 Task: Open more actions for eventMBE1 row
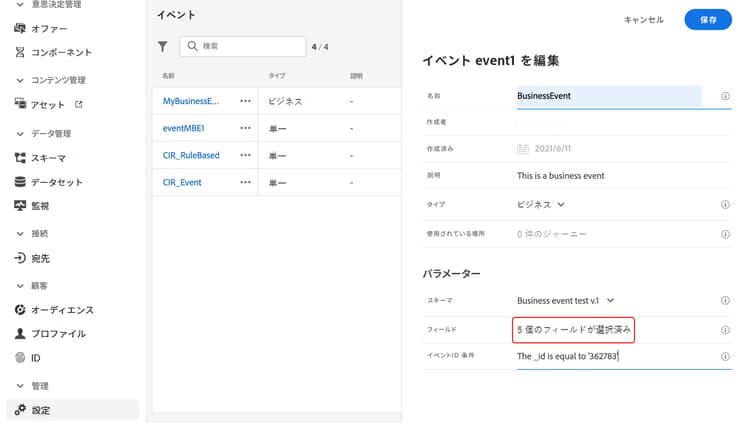point(245,128)
